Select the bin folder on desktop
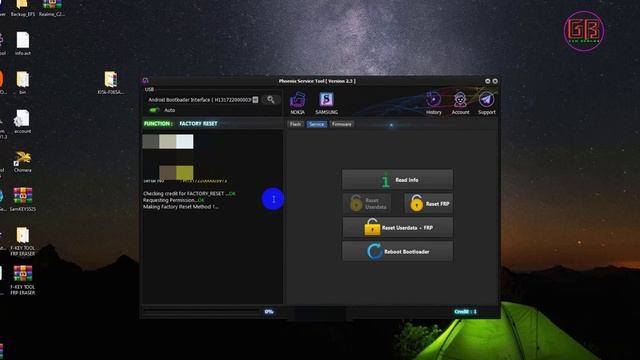 (x=23, y=83)
